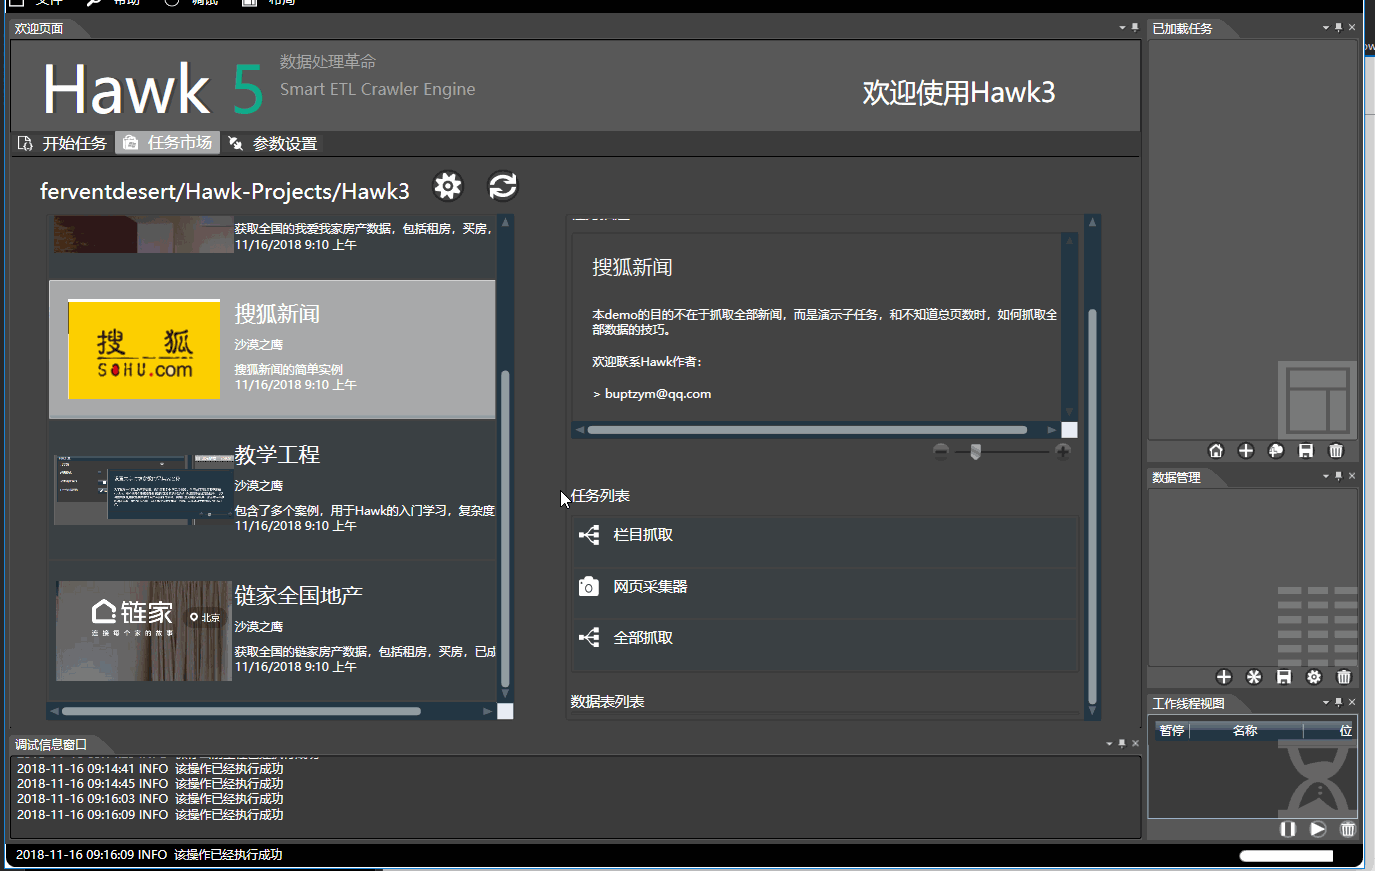Refresh the Hawk-Projects task market list
The image size is (1375, 871).
(x=502, y=186)
